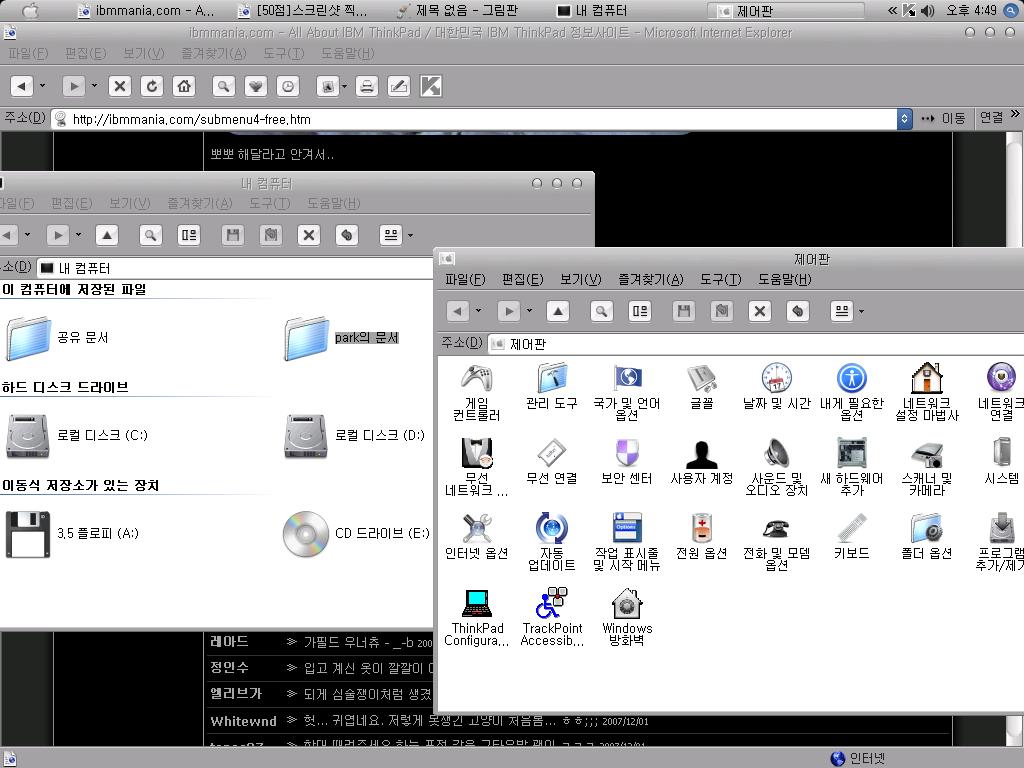Open the CD 드라이브 (E:) icon
The width and height of the screenshot is (1024, 768).
click(x=306, y=534)
